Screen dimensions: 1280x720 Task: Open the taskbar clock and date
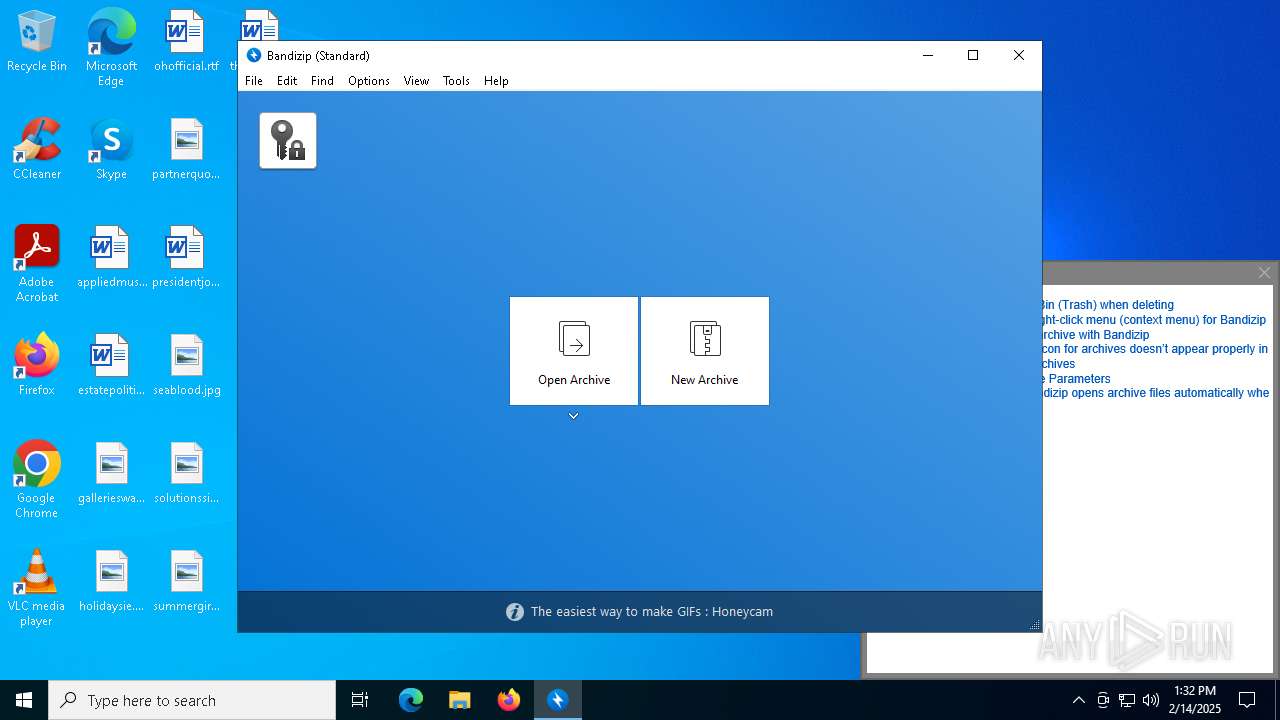[1195, 700]
